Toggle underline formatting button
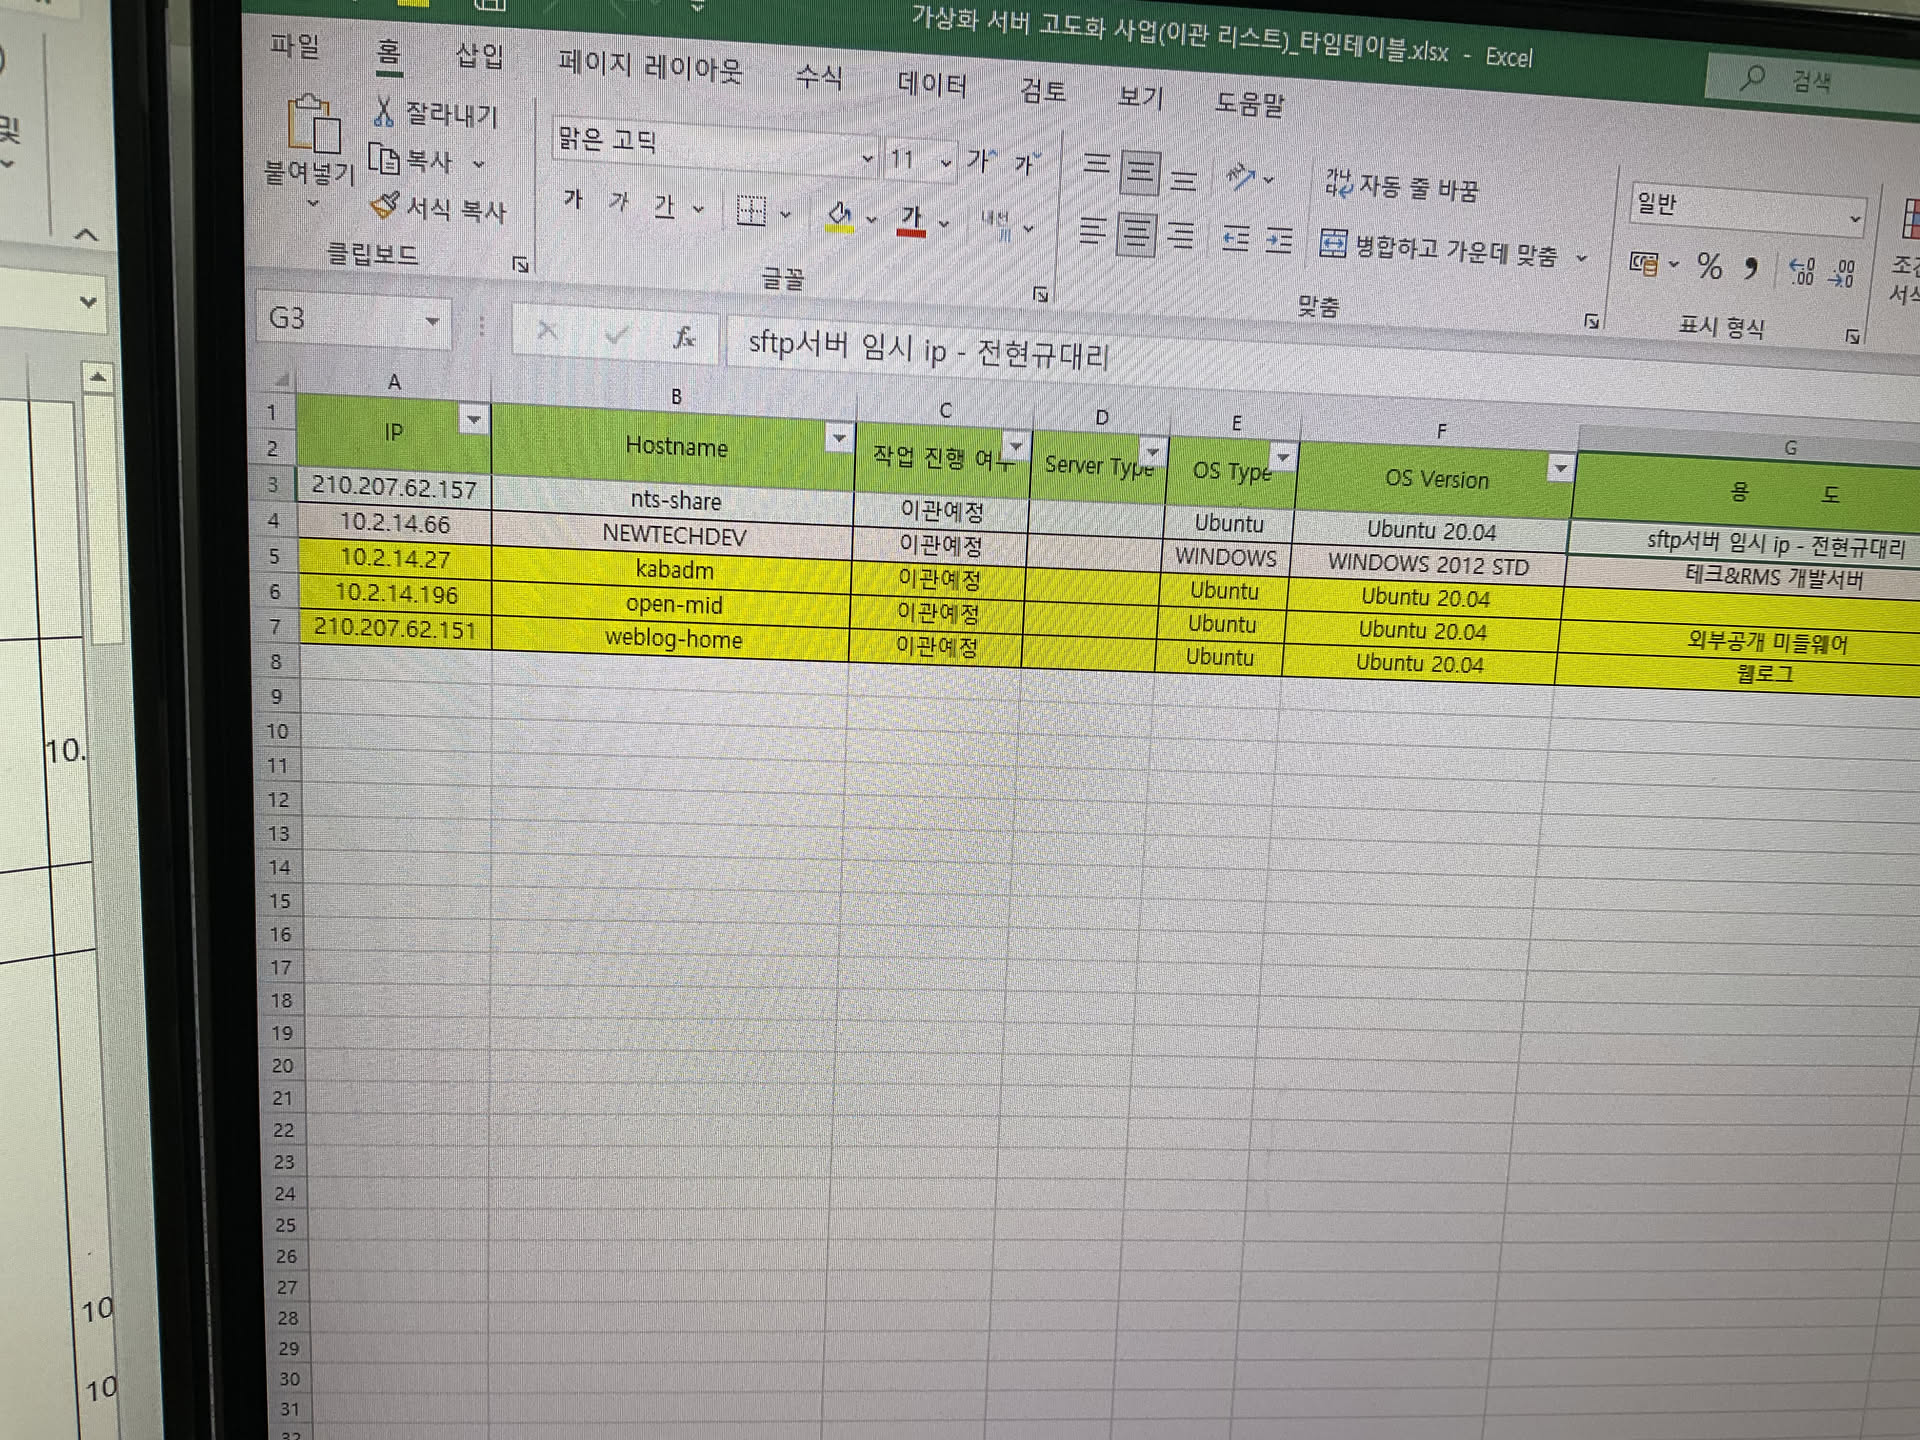Image resolution: width=1920 pixels, height=1440 pixels. point(664,205)
